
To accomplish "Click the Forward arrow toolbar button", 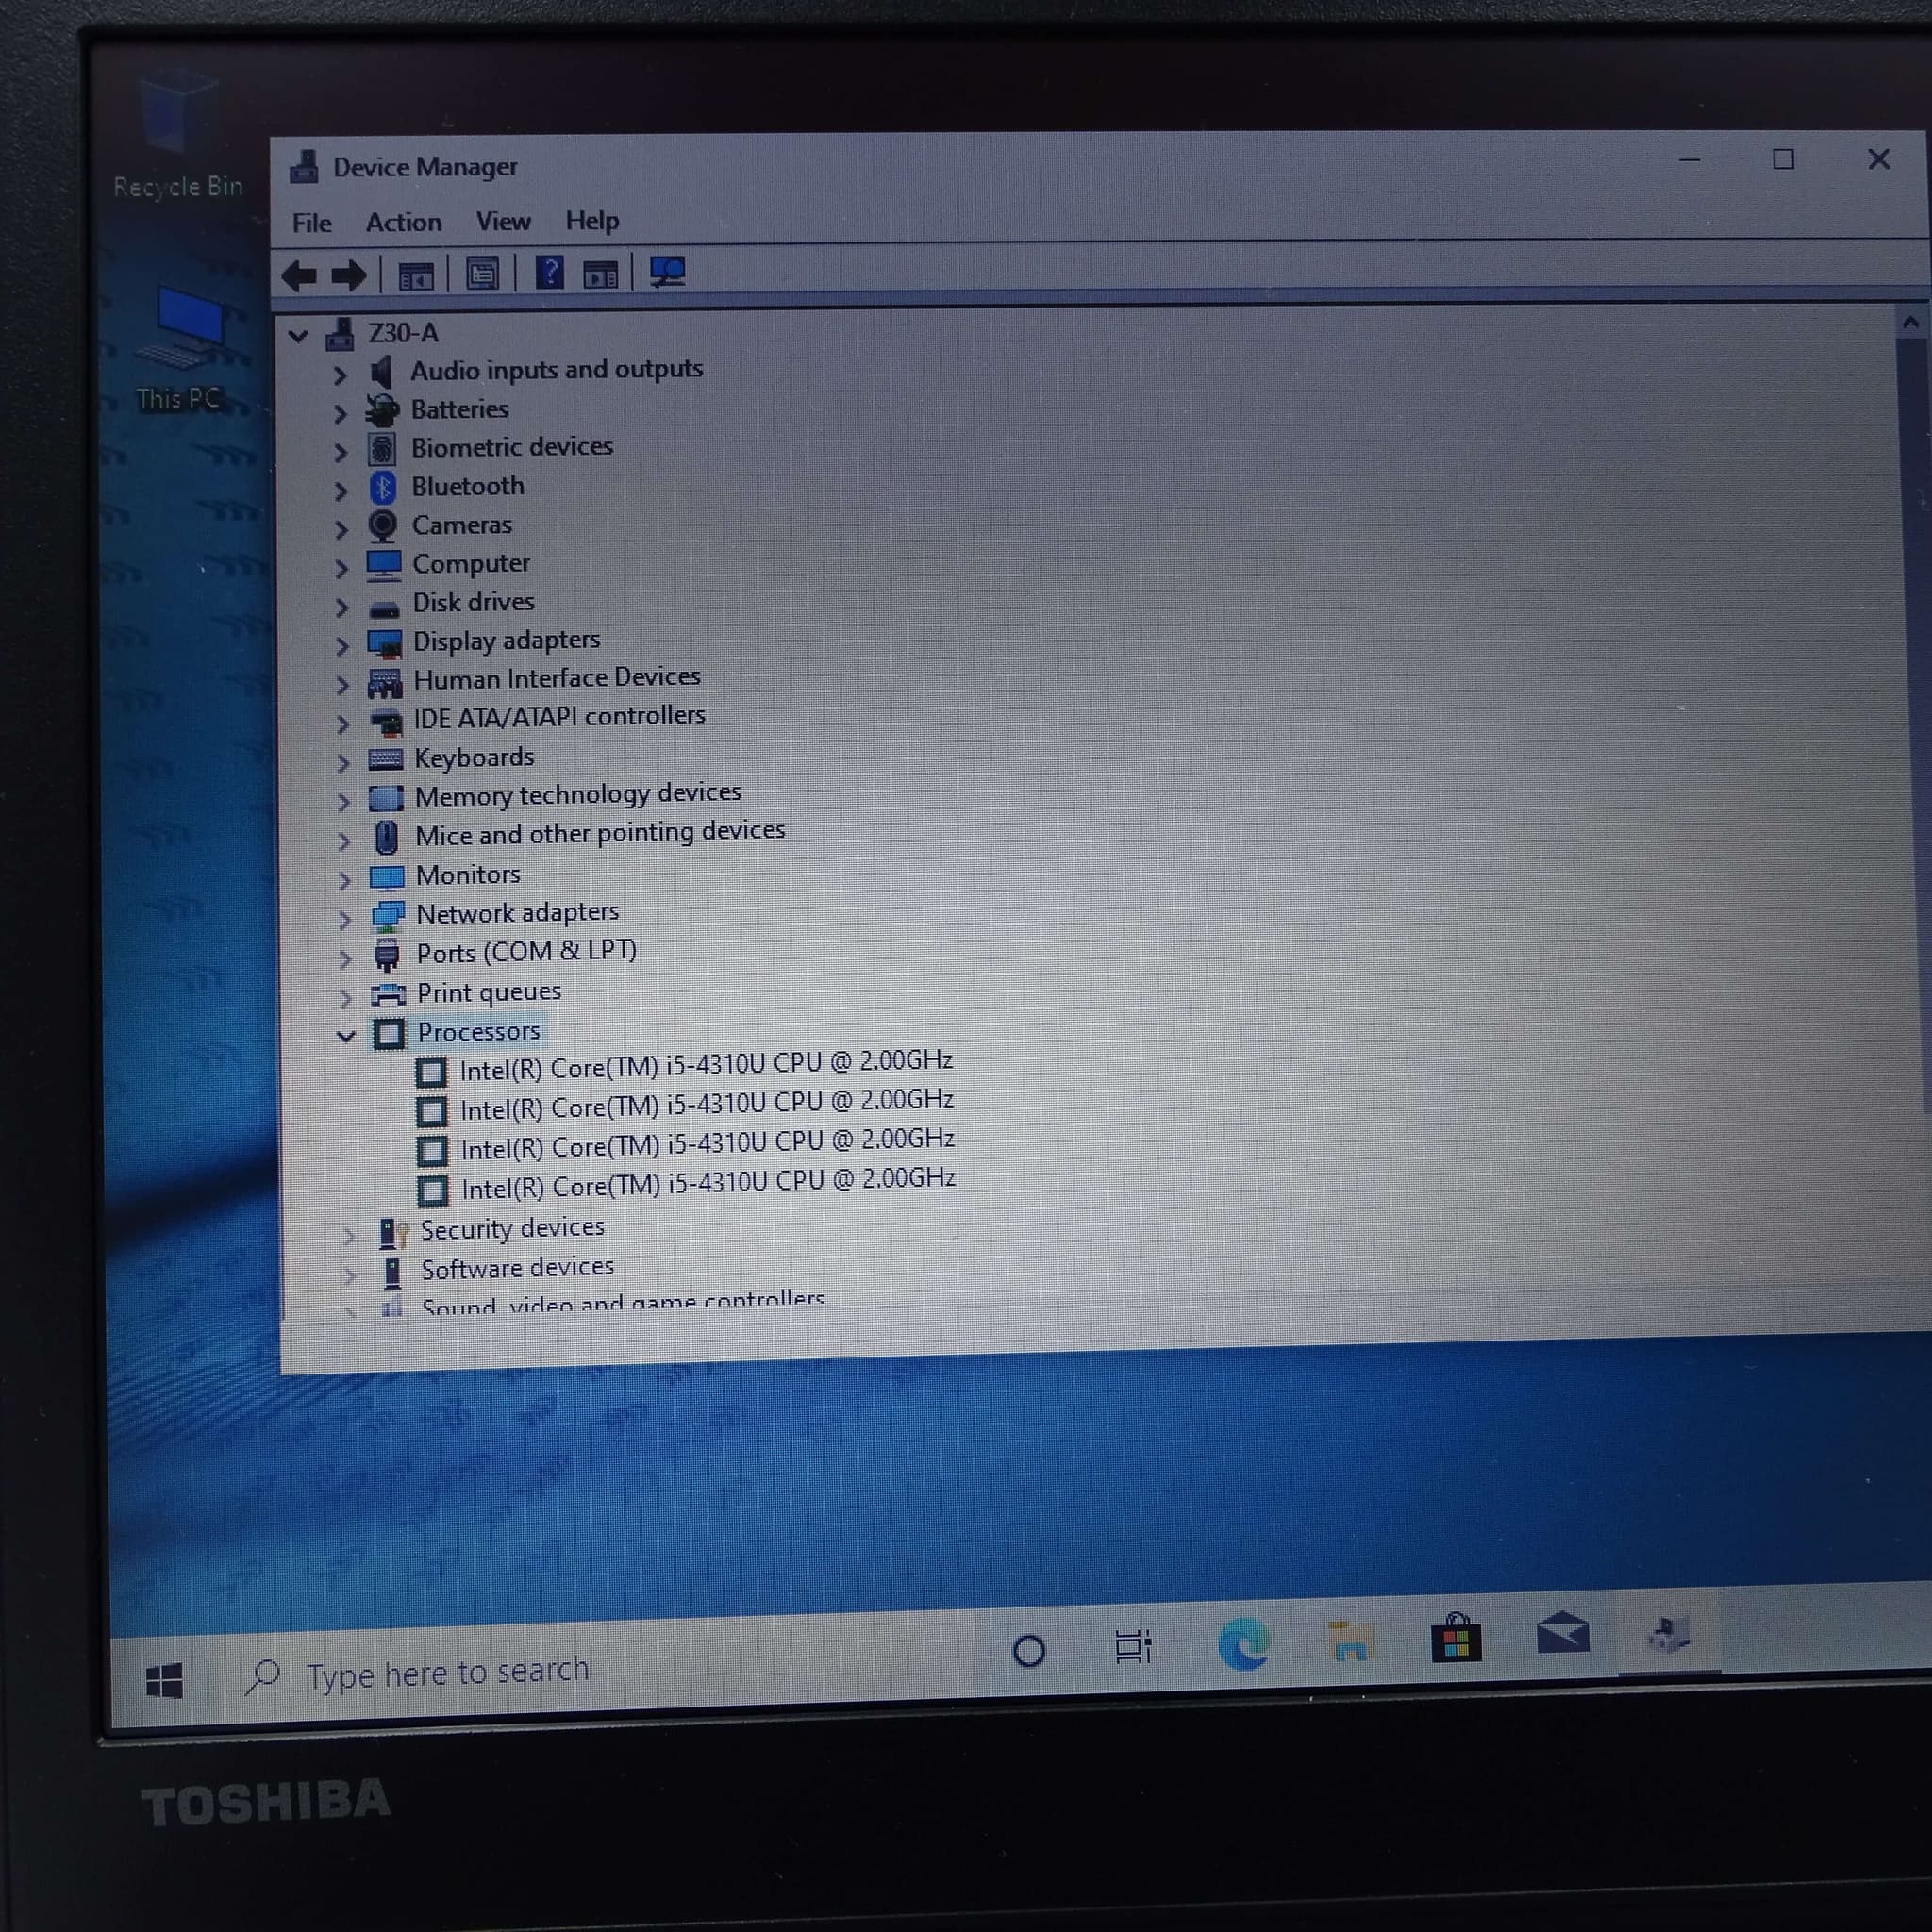I will (349, 275).
